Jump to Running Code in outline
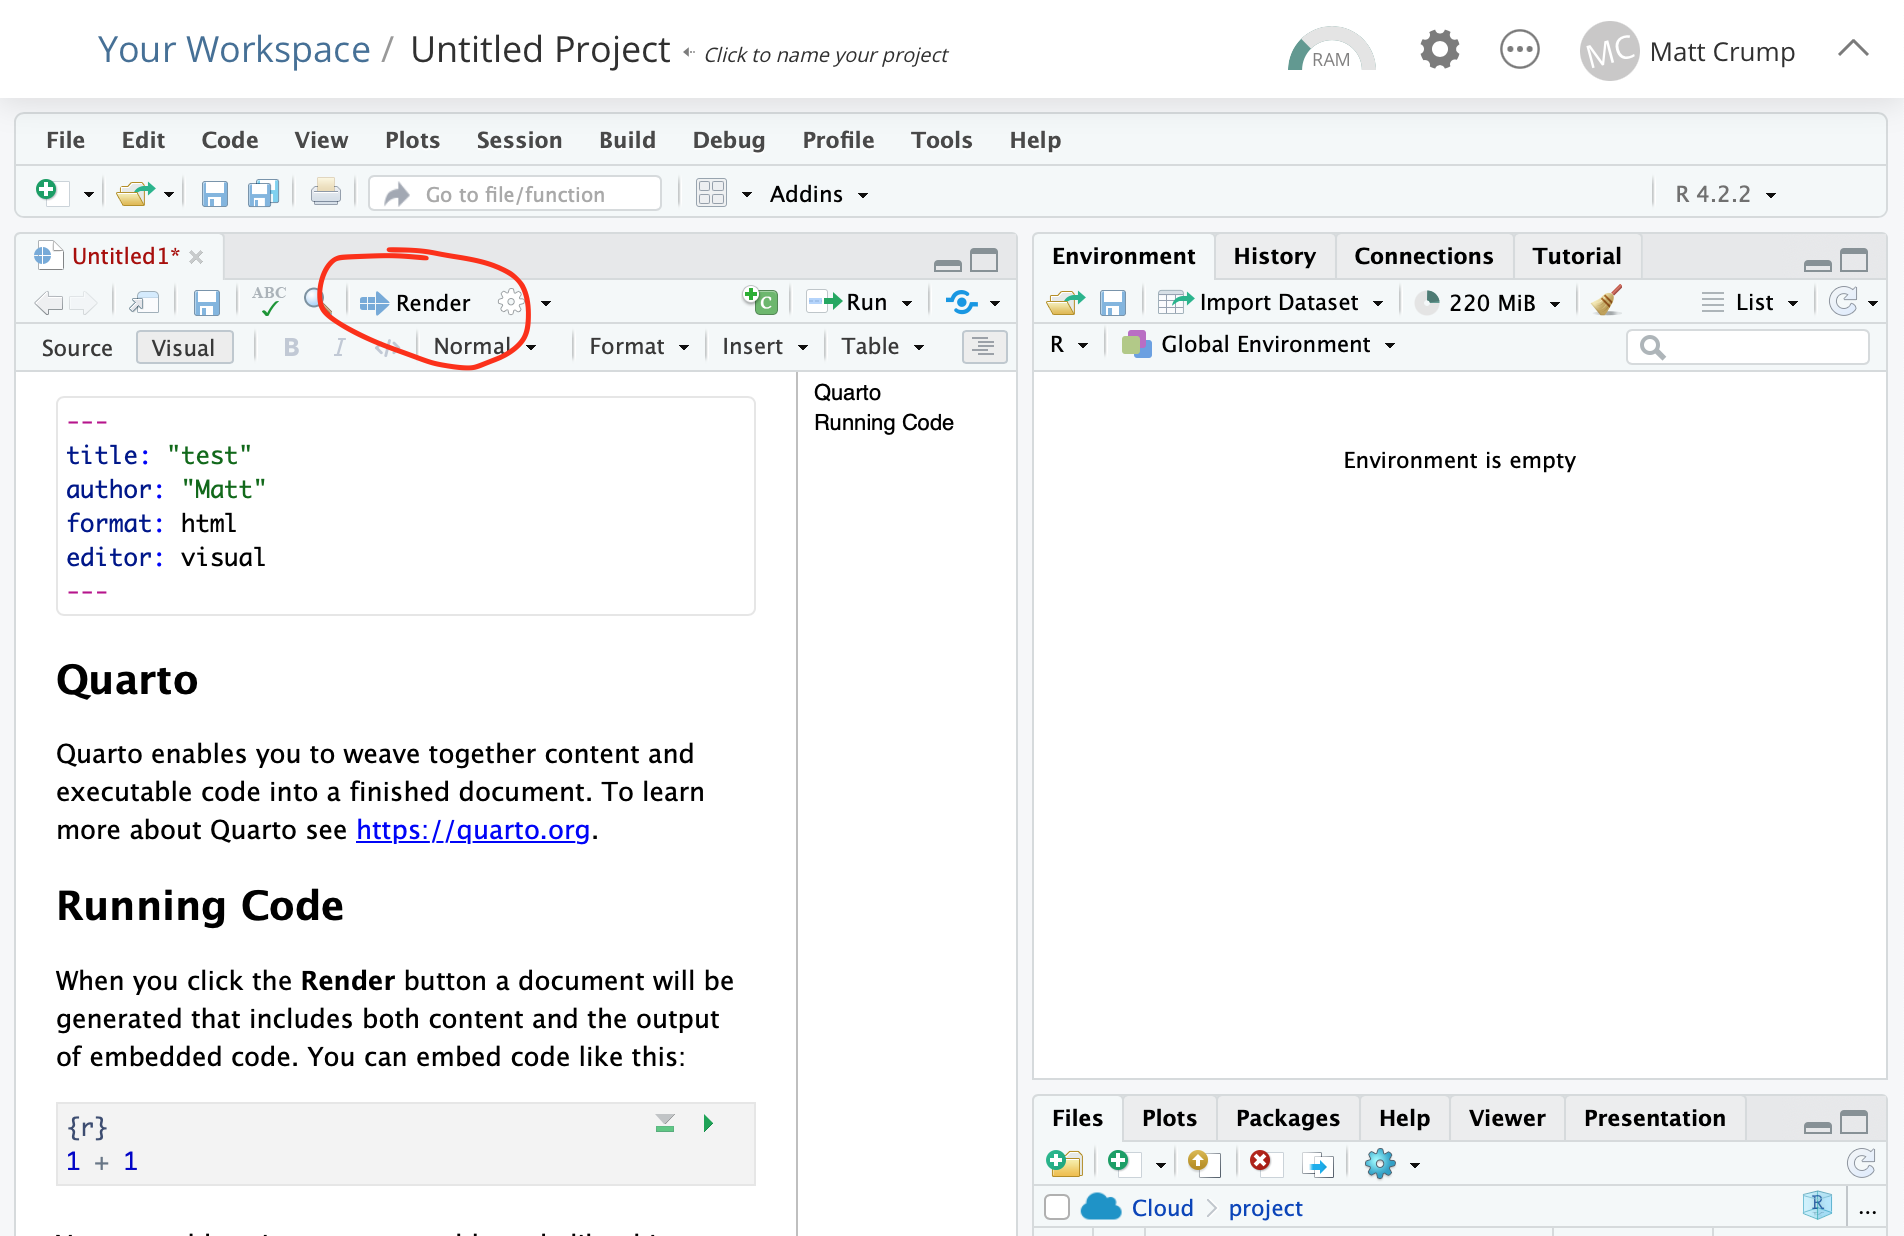This screenshot has height=1236, width=1904. 884,422
